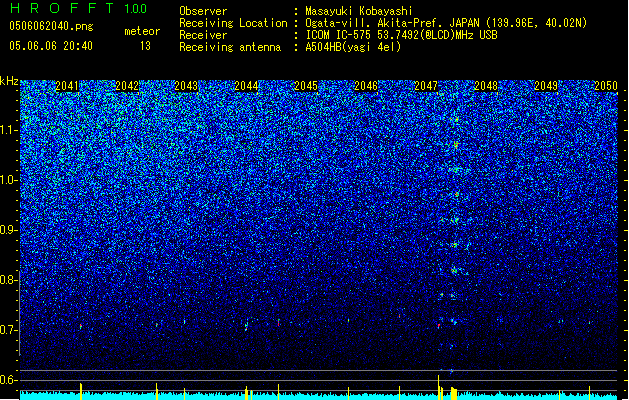Click the 2046 time axis label
629x400 pixels.
(x=366, y=86)
